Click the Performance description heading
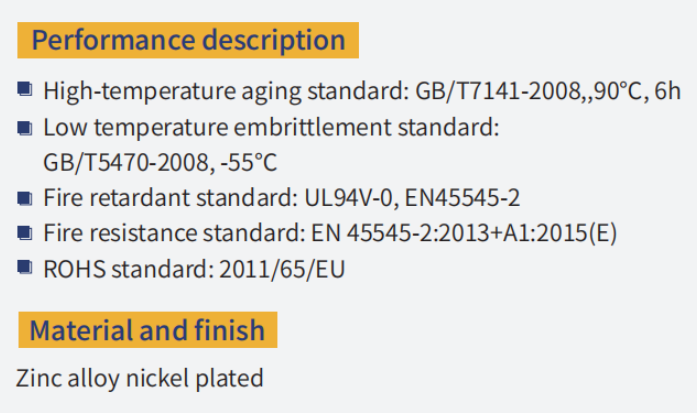Image resolution: width=697 pixels, height=413 pixels. pyautogui.click(x=188, y=40)
